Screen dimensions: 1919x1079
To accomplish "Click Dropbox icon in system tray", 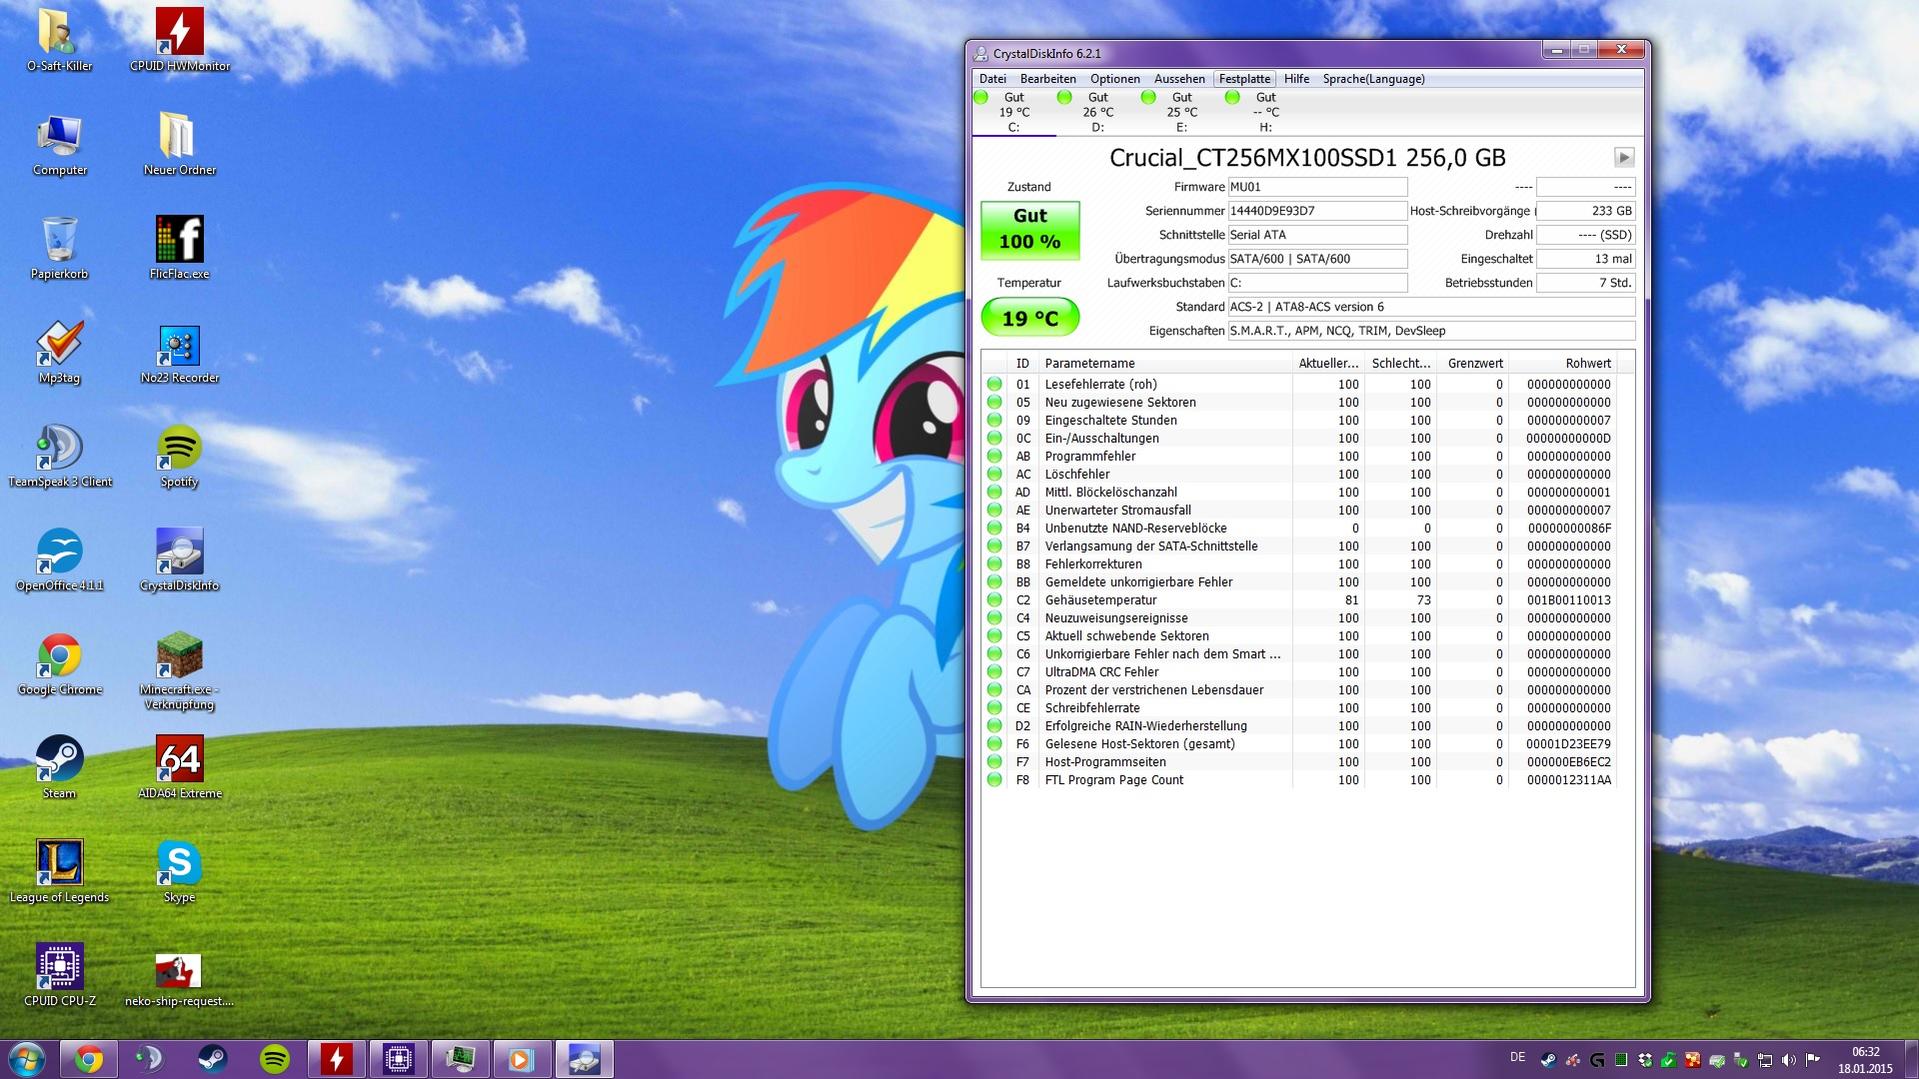I will 1645,1060.
